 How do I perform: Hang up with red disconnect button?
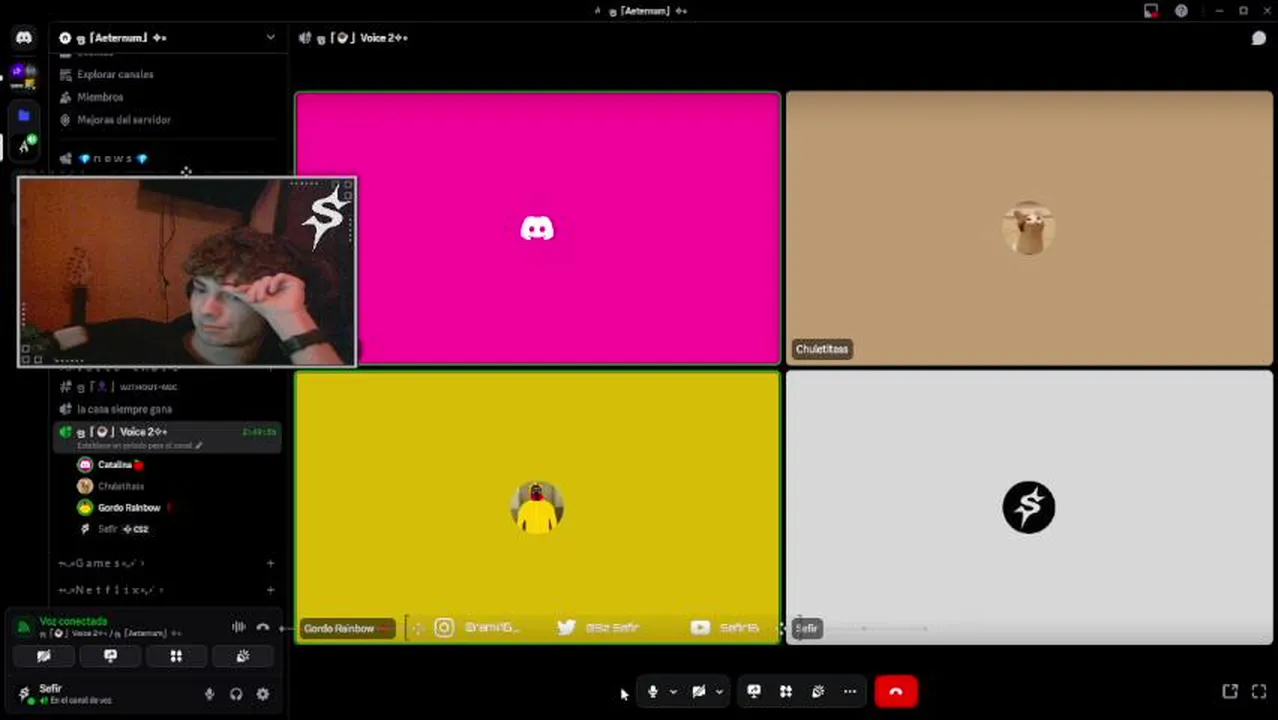point(896,691)
